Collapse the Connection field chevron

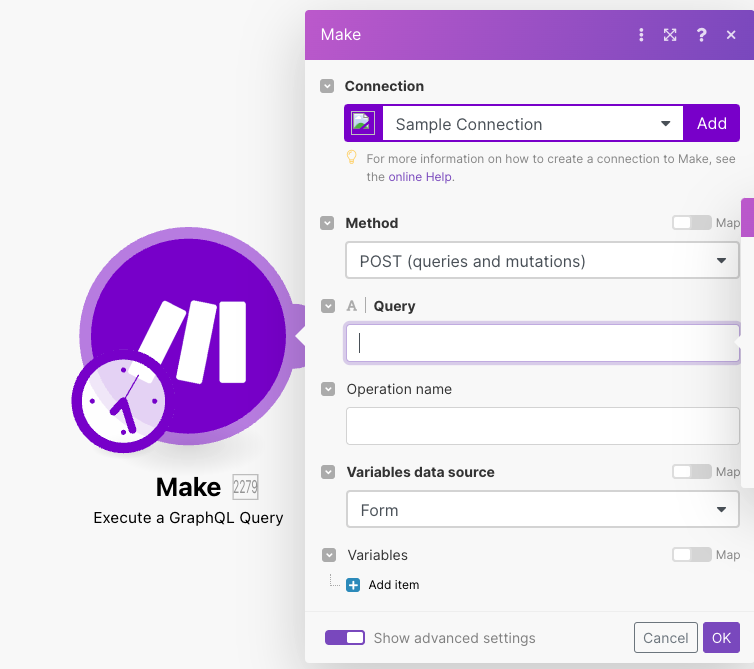(x=327, y=86)
